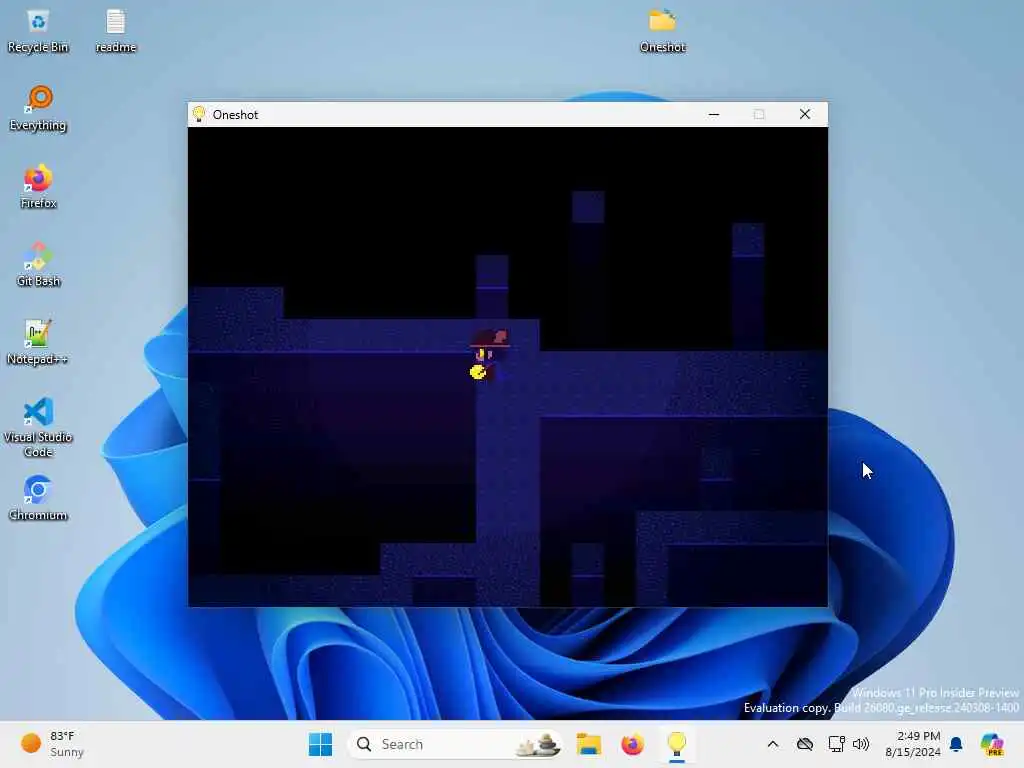This screenshot has width=1024, height=768.
Task: Launch Chromium from the desktop
Action: (38, 498)
